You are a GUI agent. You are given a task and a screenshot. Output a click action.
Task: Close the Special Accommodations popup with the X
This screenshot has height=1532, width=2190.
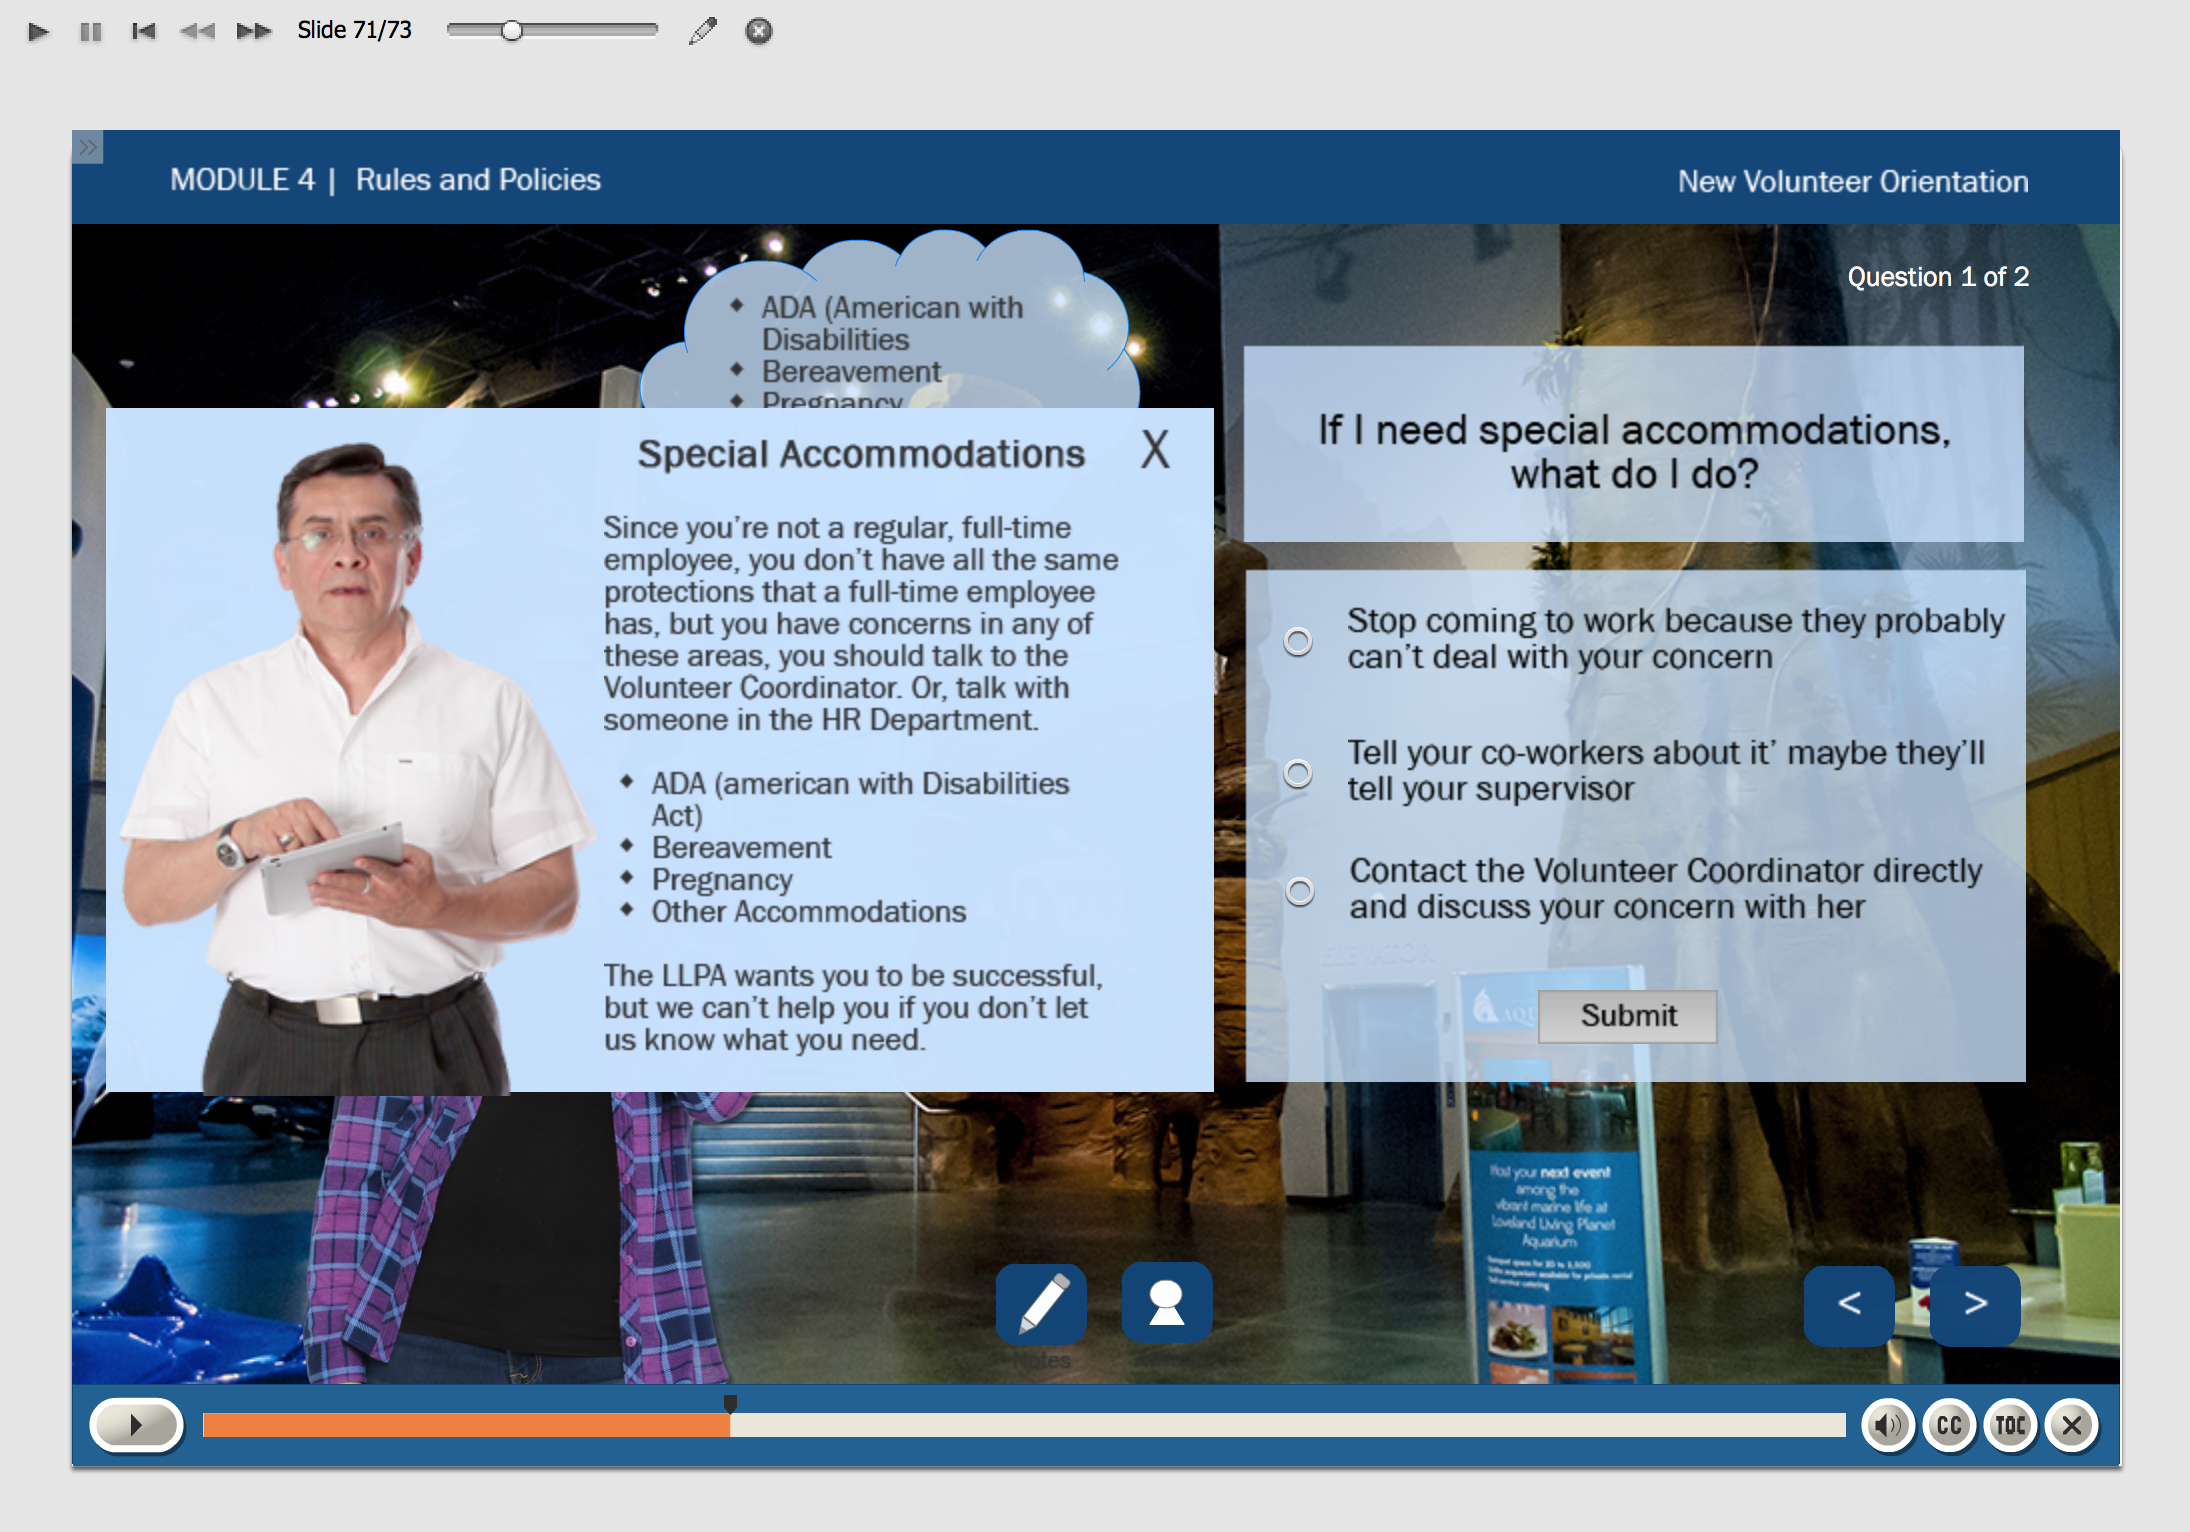click(x=1155, y=450)
